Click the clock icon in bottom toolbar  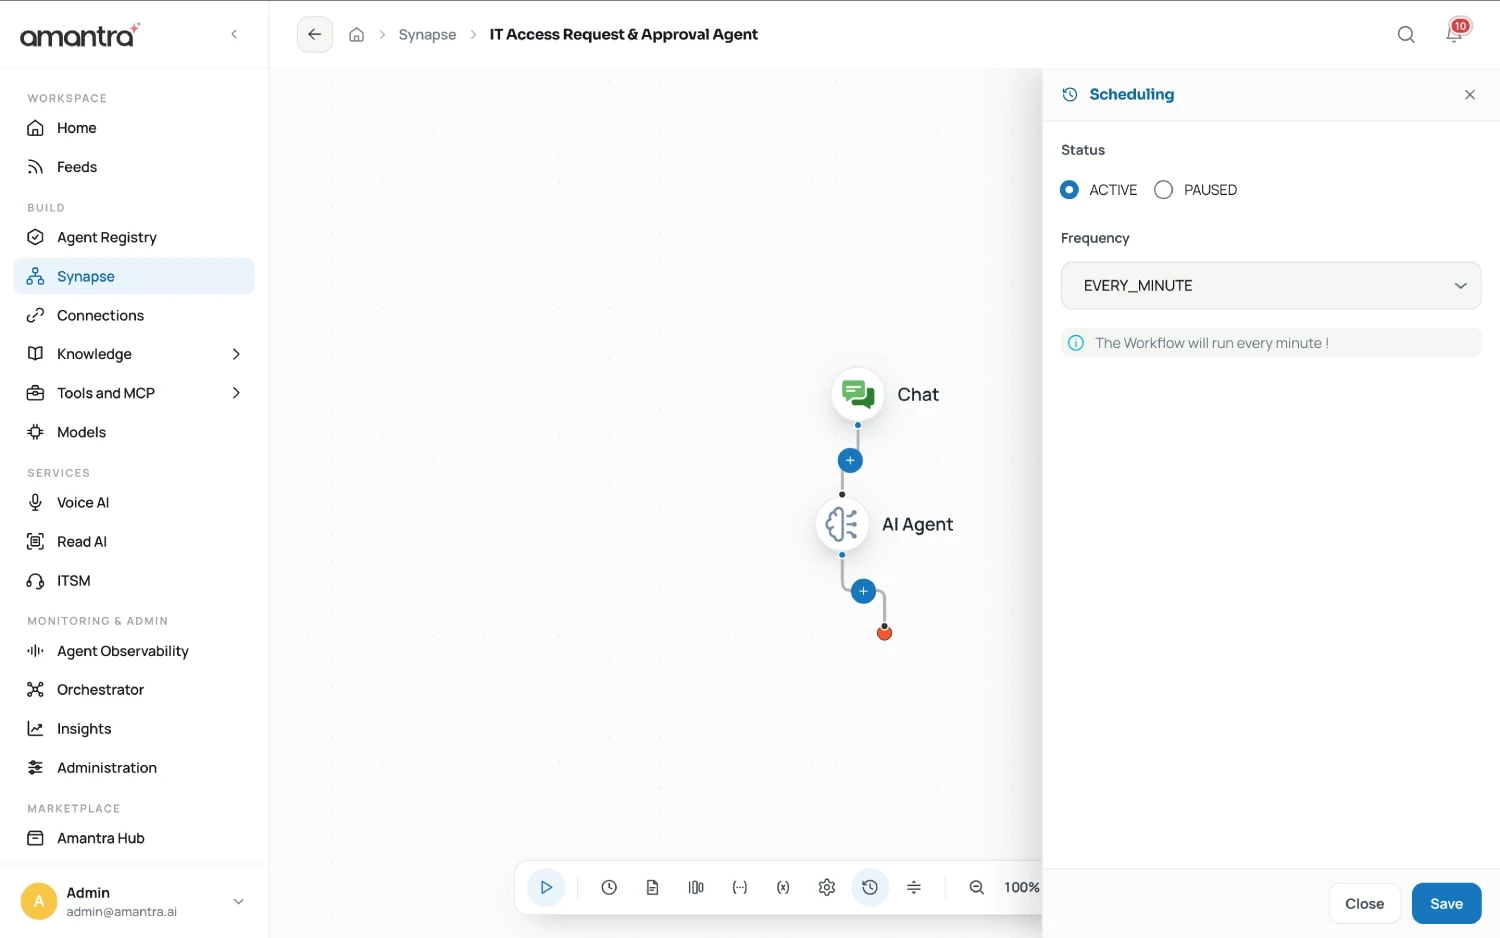(609, 887)
